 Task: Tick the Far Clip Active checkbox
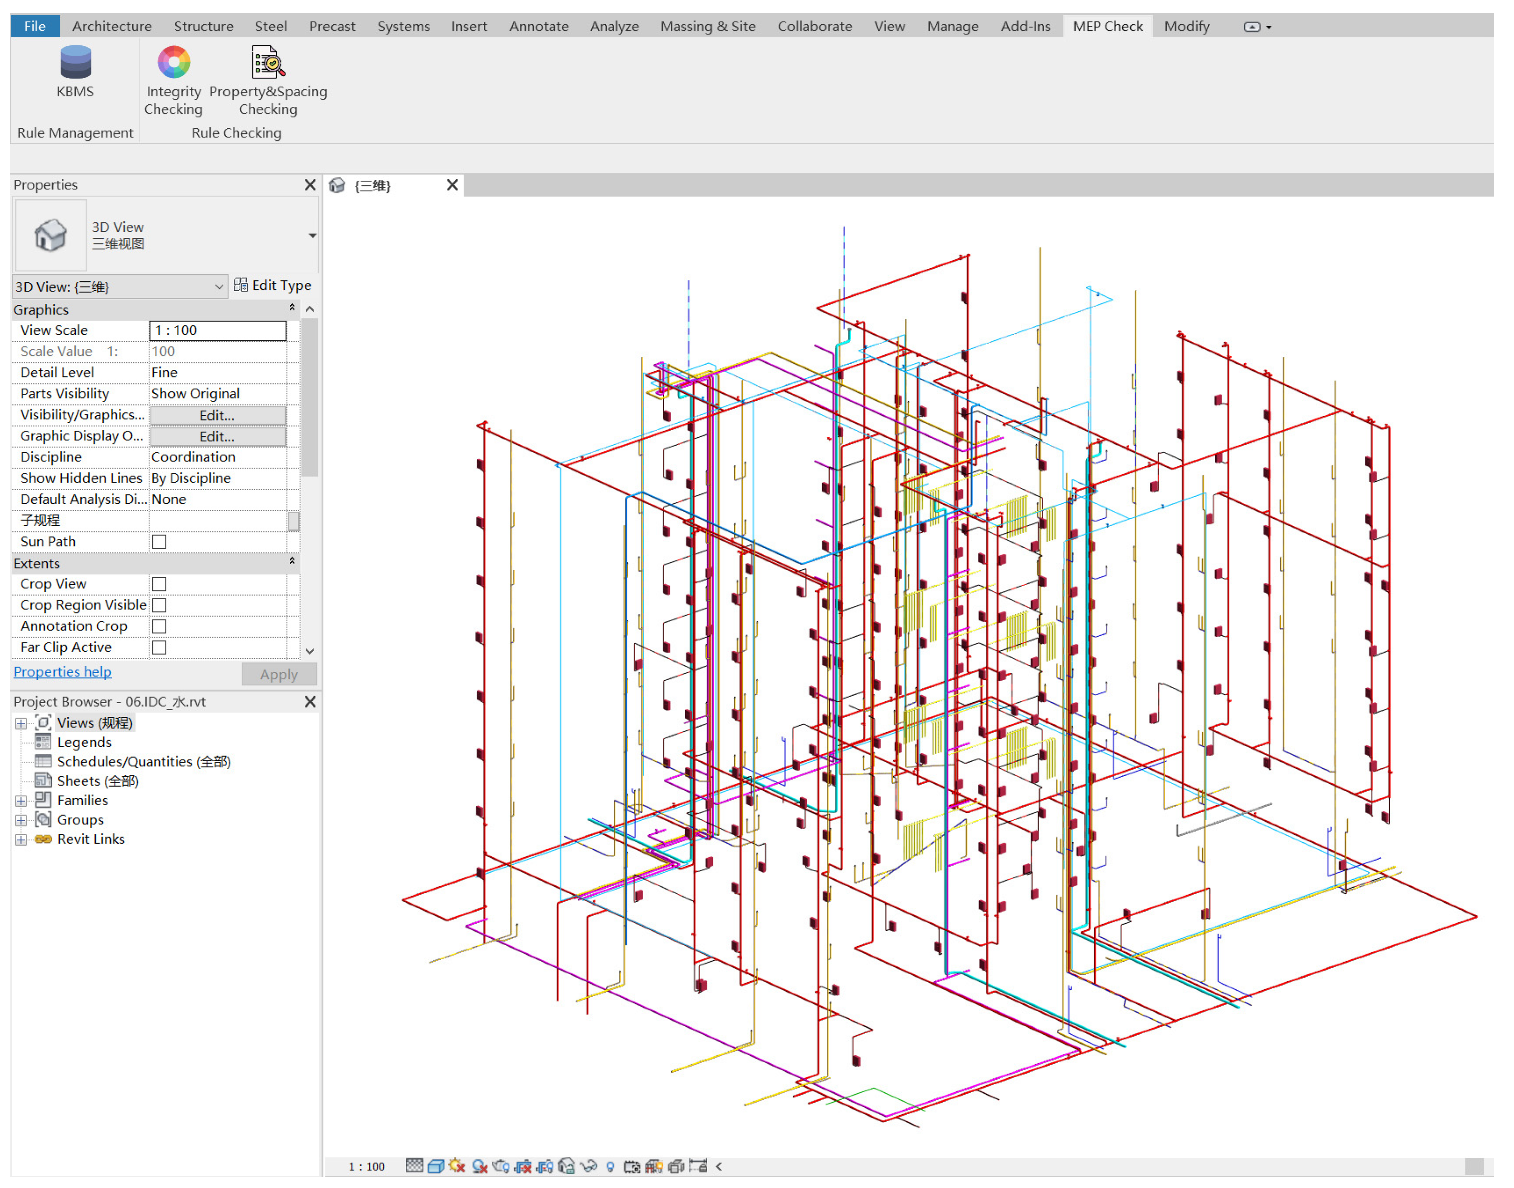click(x=159, y=648)
